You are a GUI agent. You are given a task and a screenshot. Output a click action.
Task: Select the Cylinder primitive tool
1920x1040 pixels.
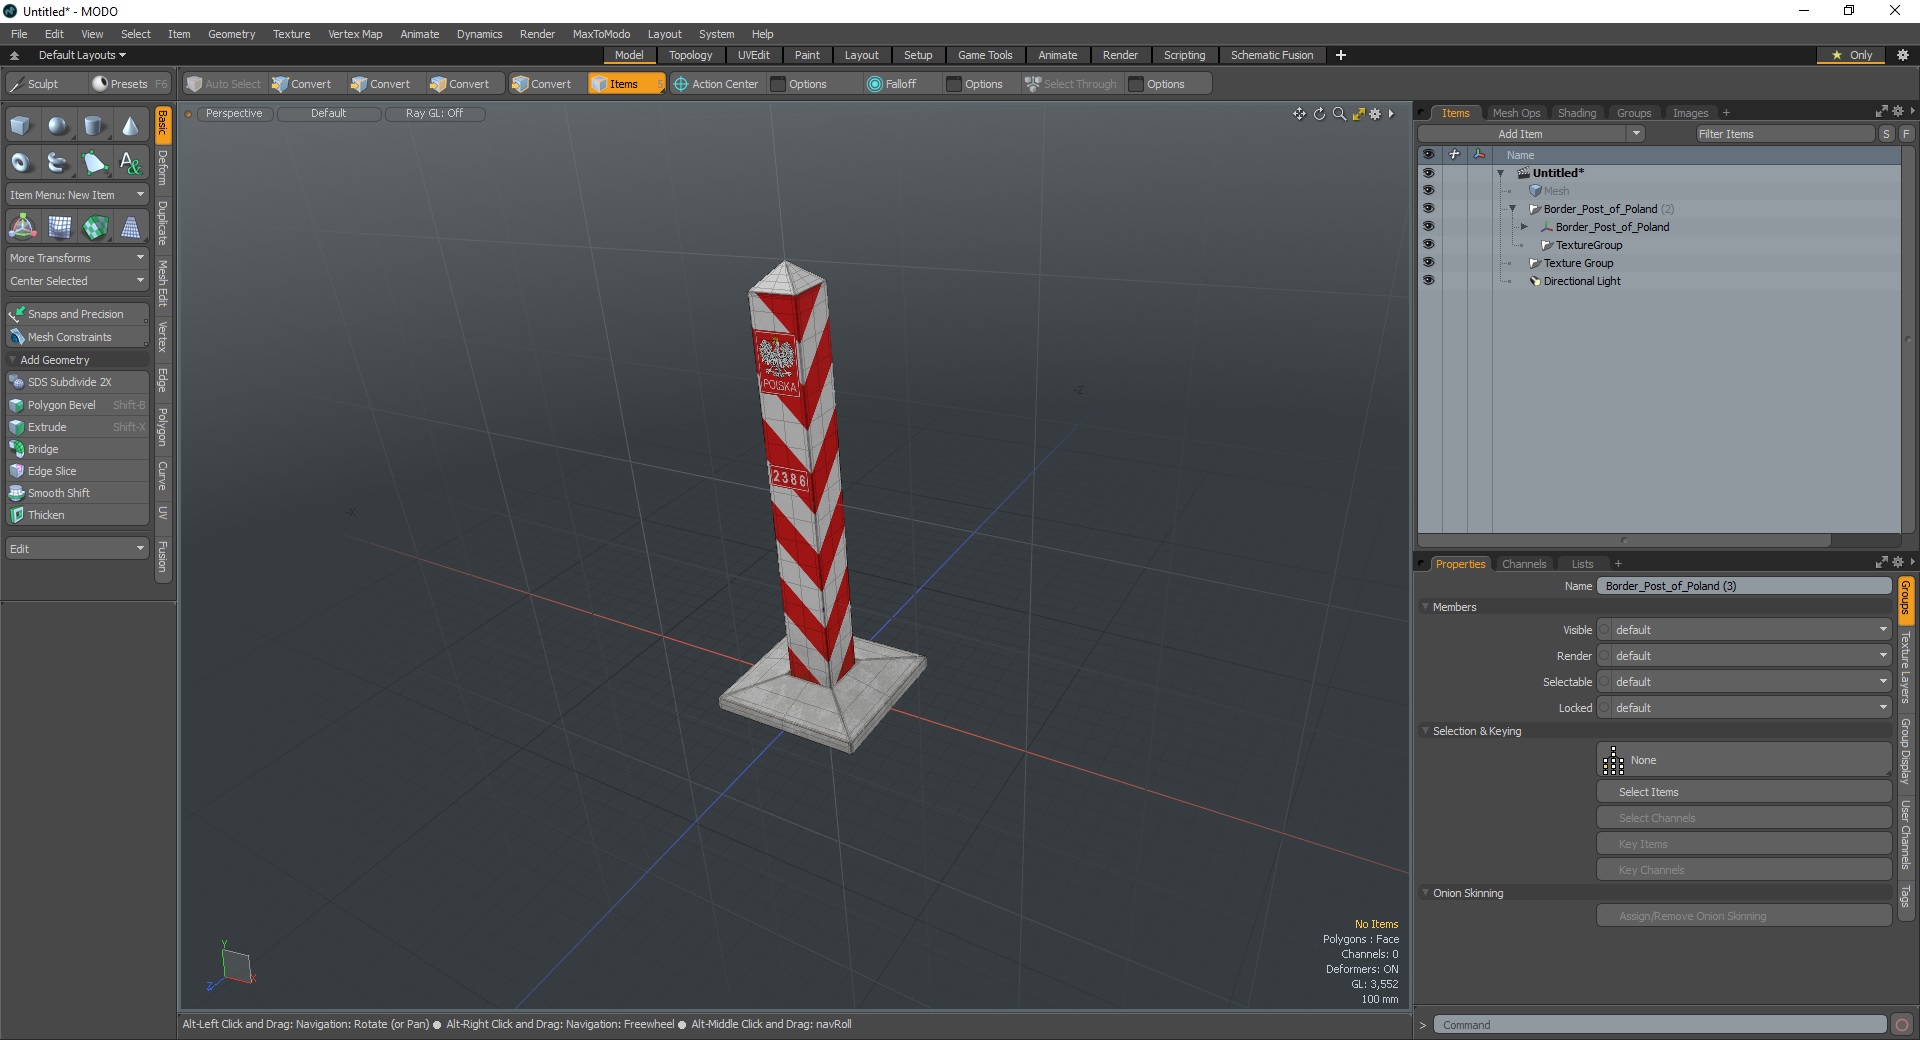[95, 126]
